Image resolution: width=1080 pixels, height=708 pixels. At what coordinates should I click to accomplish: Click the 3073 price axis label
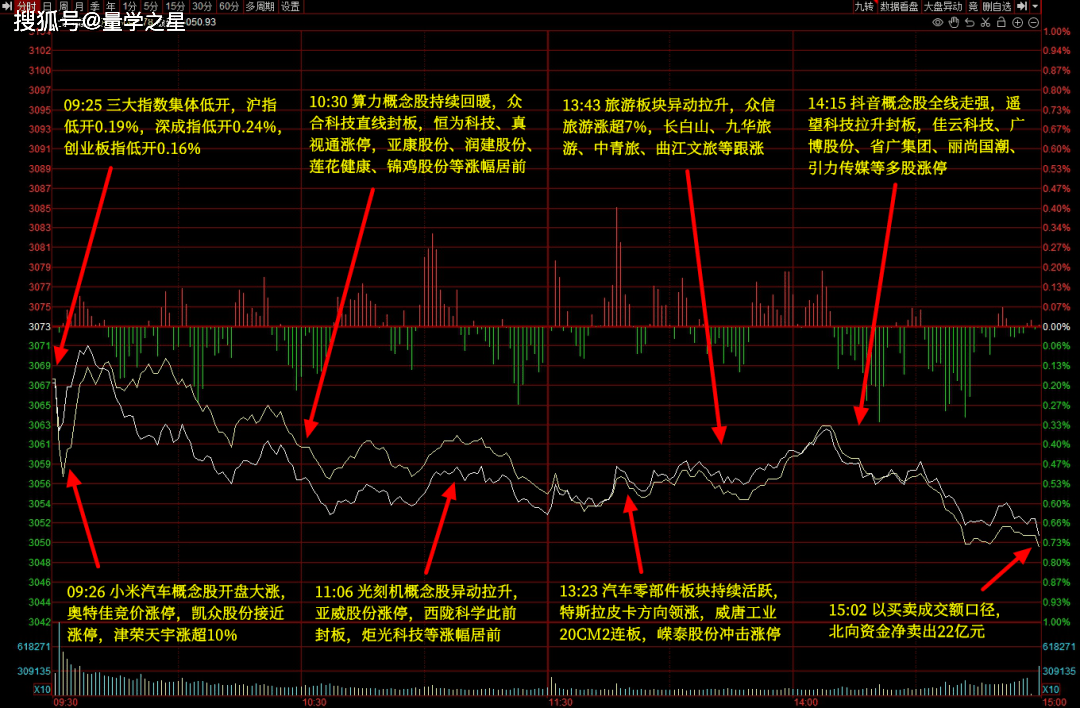(39, 326)
